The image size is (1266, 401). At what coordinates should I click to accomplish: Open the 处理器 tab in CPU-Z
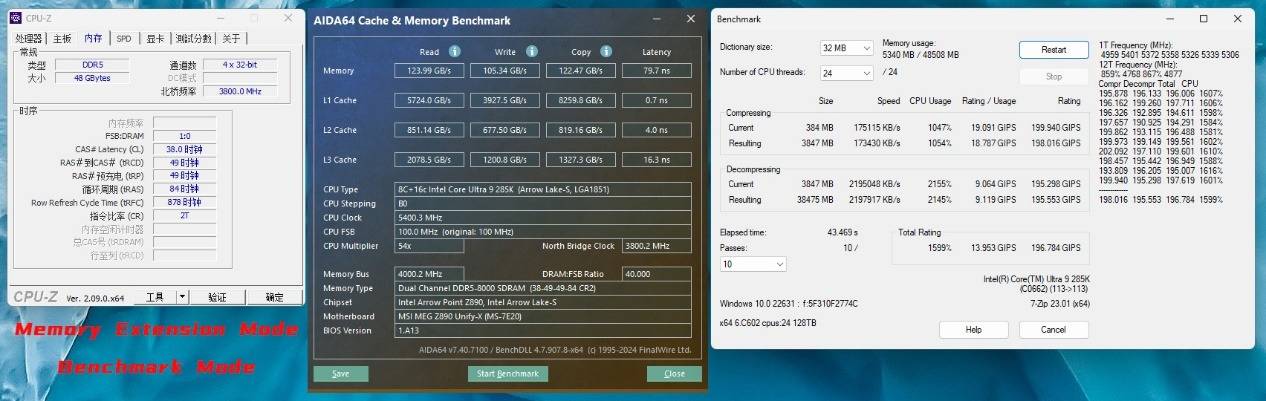pyautogui.click(x=27, y=38)
